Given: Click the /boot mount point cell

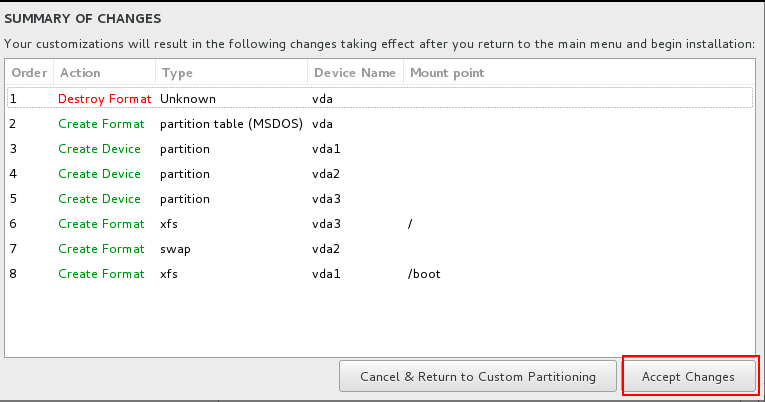Looking at the screenshot, I should [424, 274].
